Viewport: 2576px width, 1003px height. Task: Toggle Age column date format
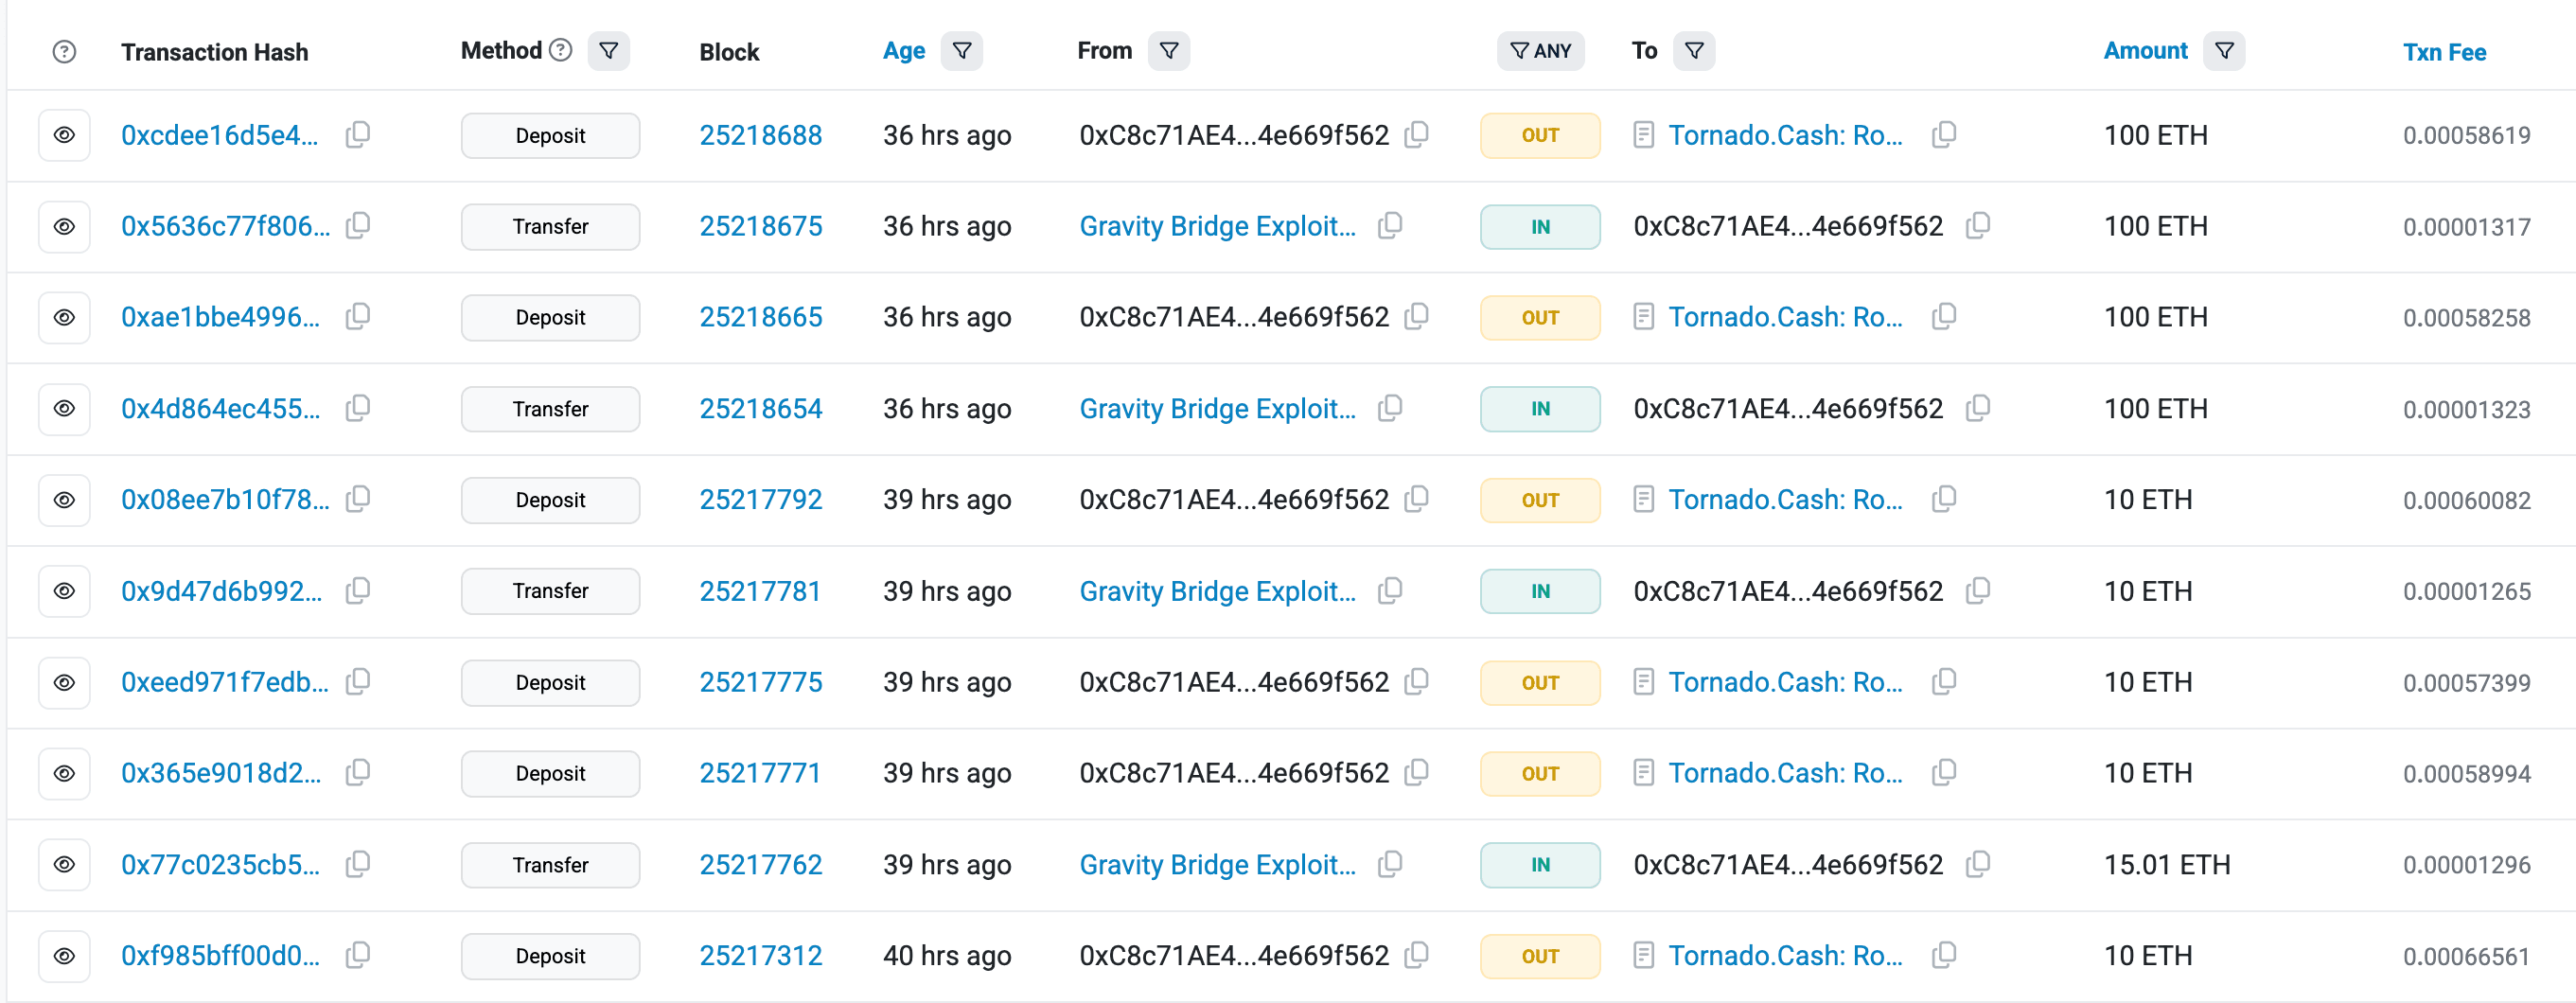click(x=904, y=51)
